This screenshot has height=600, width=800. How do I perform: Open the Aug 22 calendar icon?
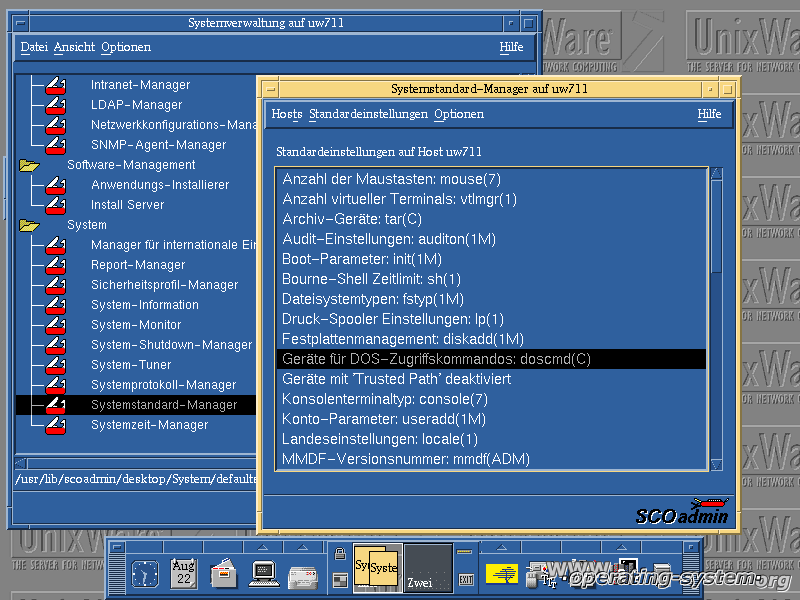click(x=184, y=572)
